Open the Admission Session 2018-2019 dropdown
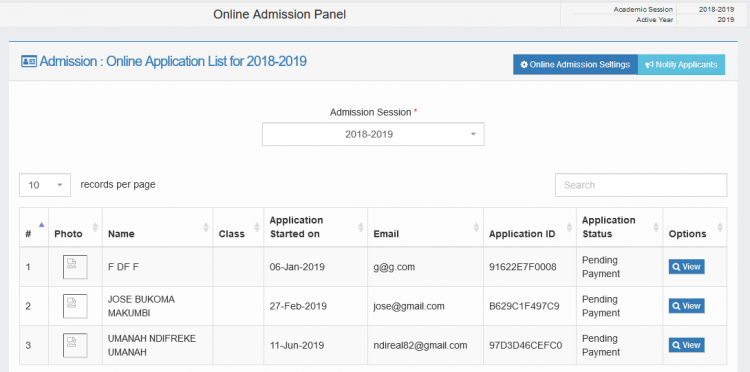 point(373,134)
